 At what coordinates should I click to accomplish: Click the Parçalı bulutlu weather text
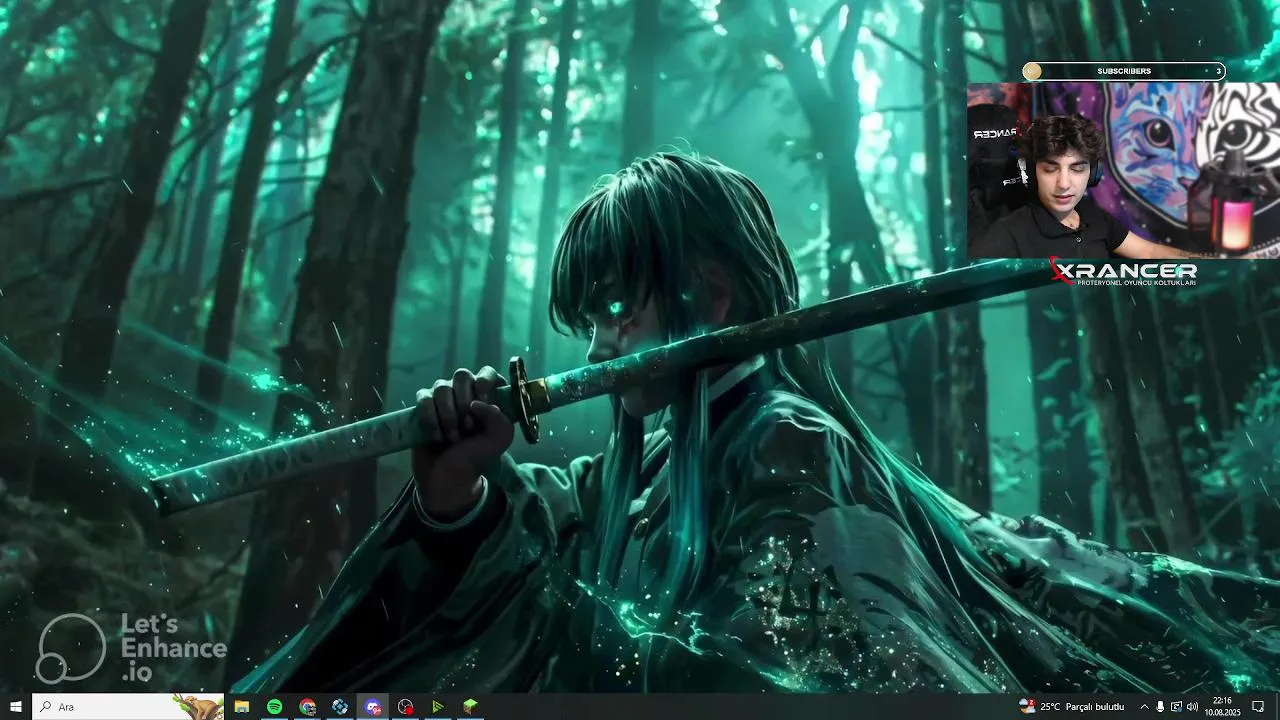click(1095, 707)
